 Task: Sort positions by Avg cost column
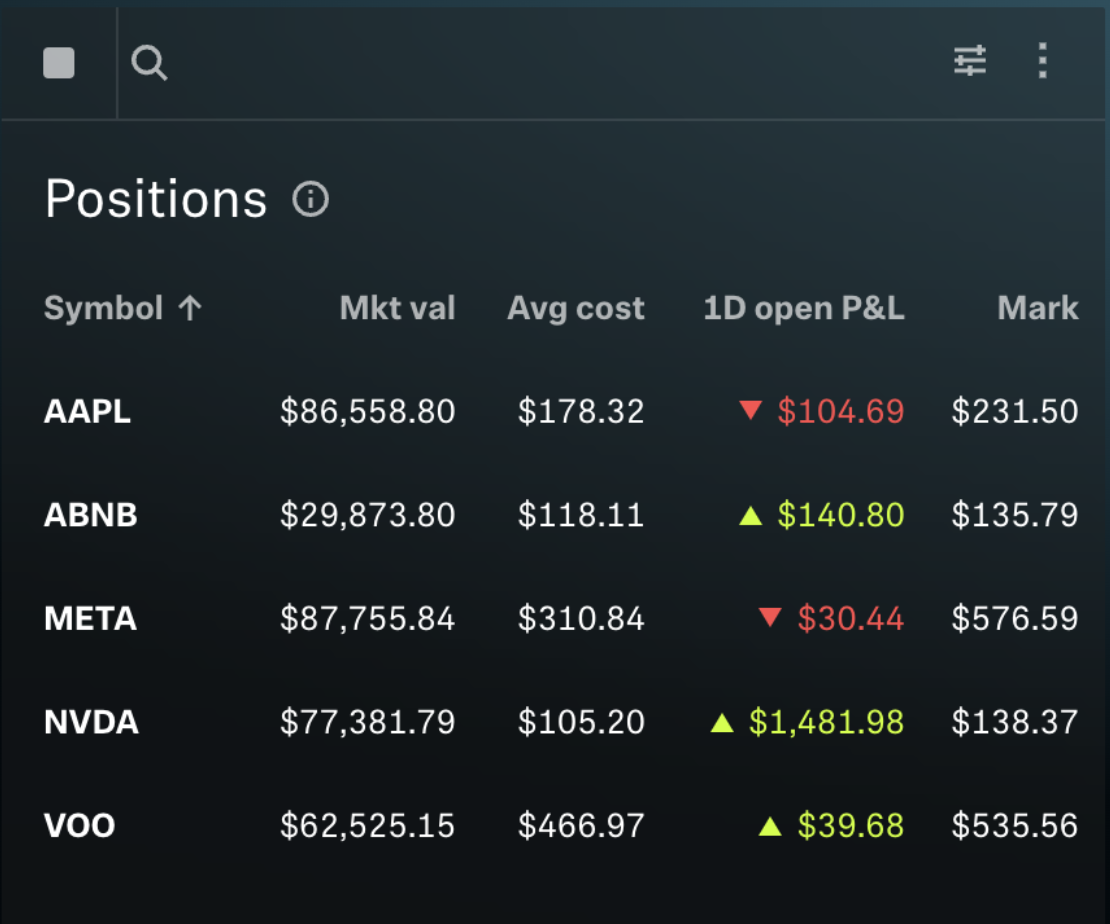click(575, 308)
